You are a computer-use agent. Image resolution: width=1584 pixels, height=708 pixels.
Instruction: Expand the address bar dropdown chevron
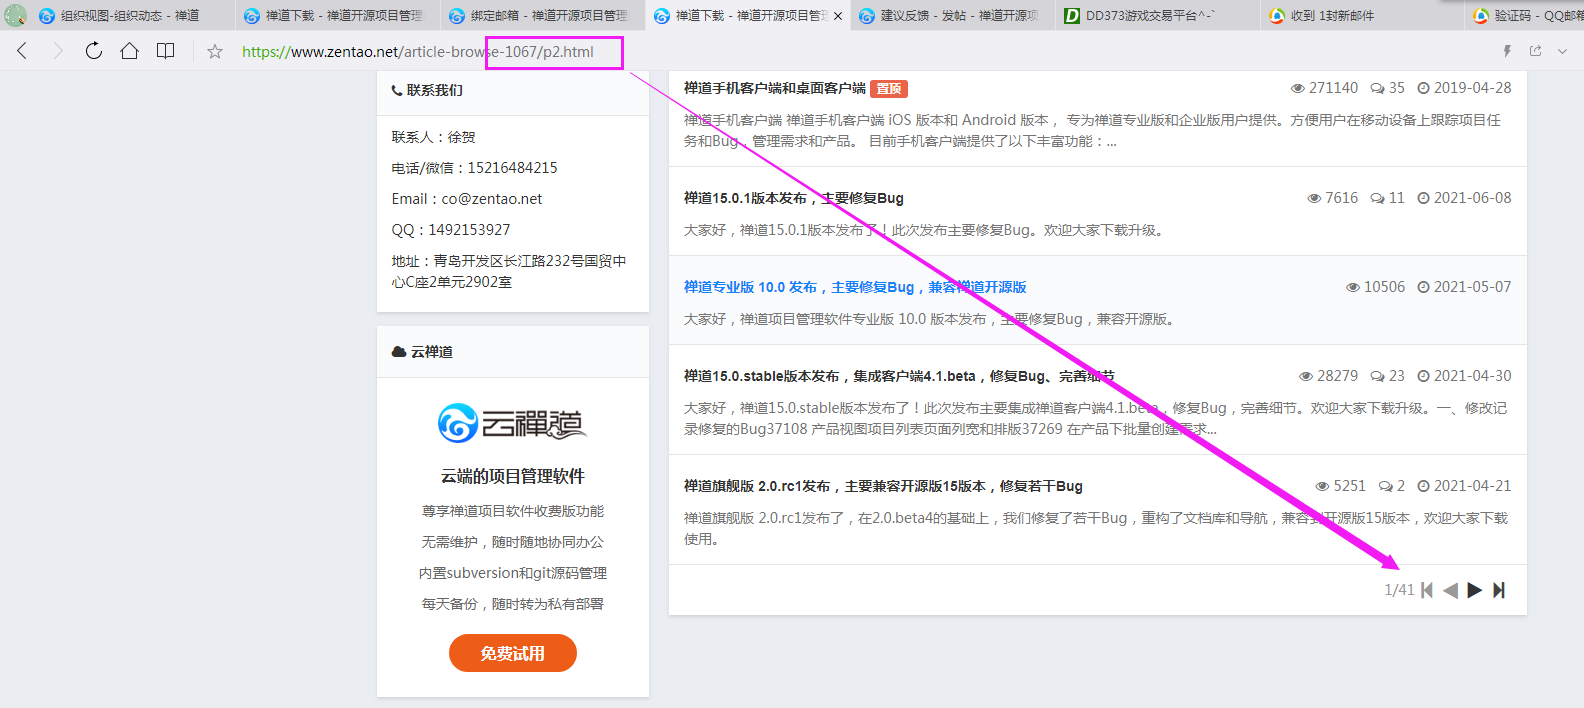point(1562,51)
